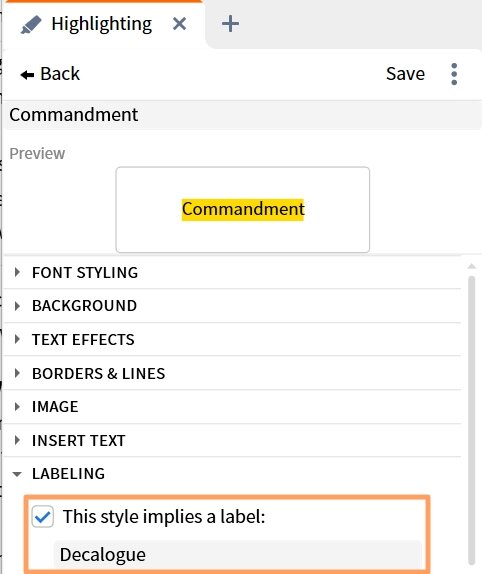The width and height of the screenshot is (482, 574).
Task: Expand the Insert Text section
Action: tap(232, 440)
